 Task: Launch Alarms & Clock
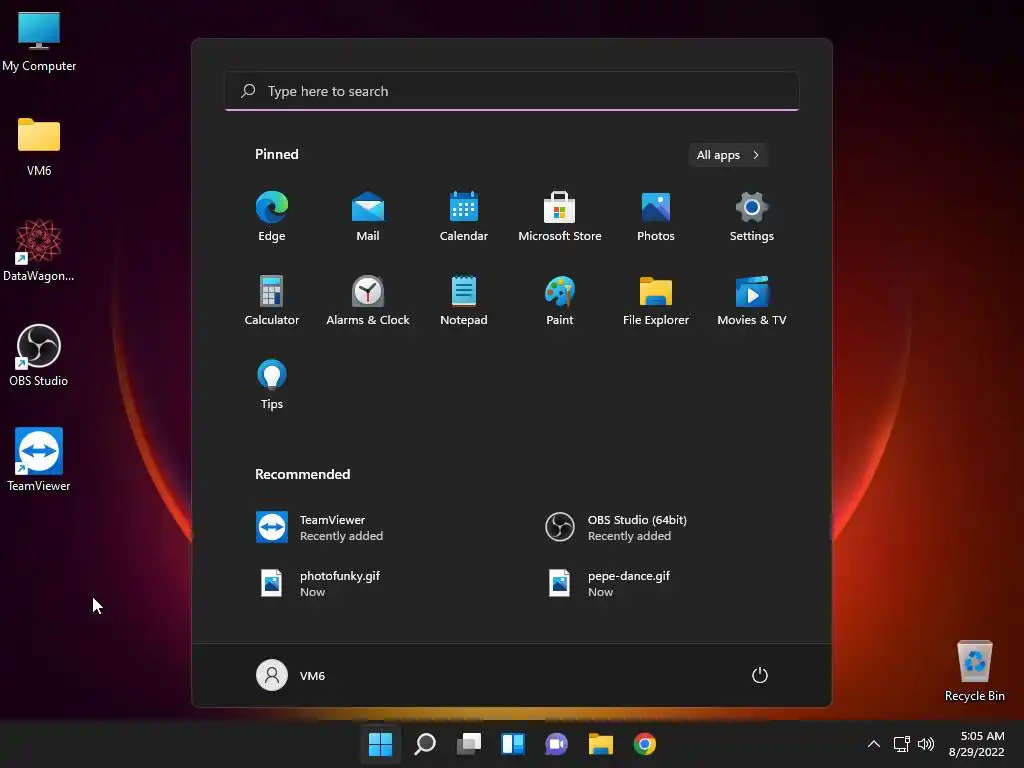point(368,300)
